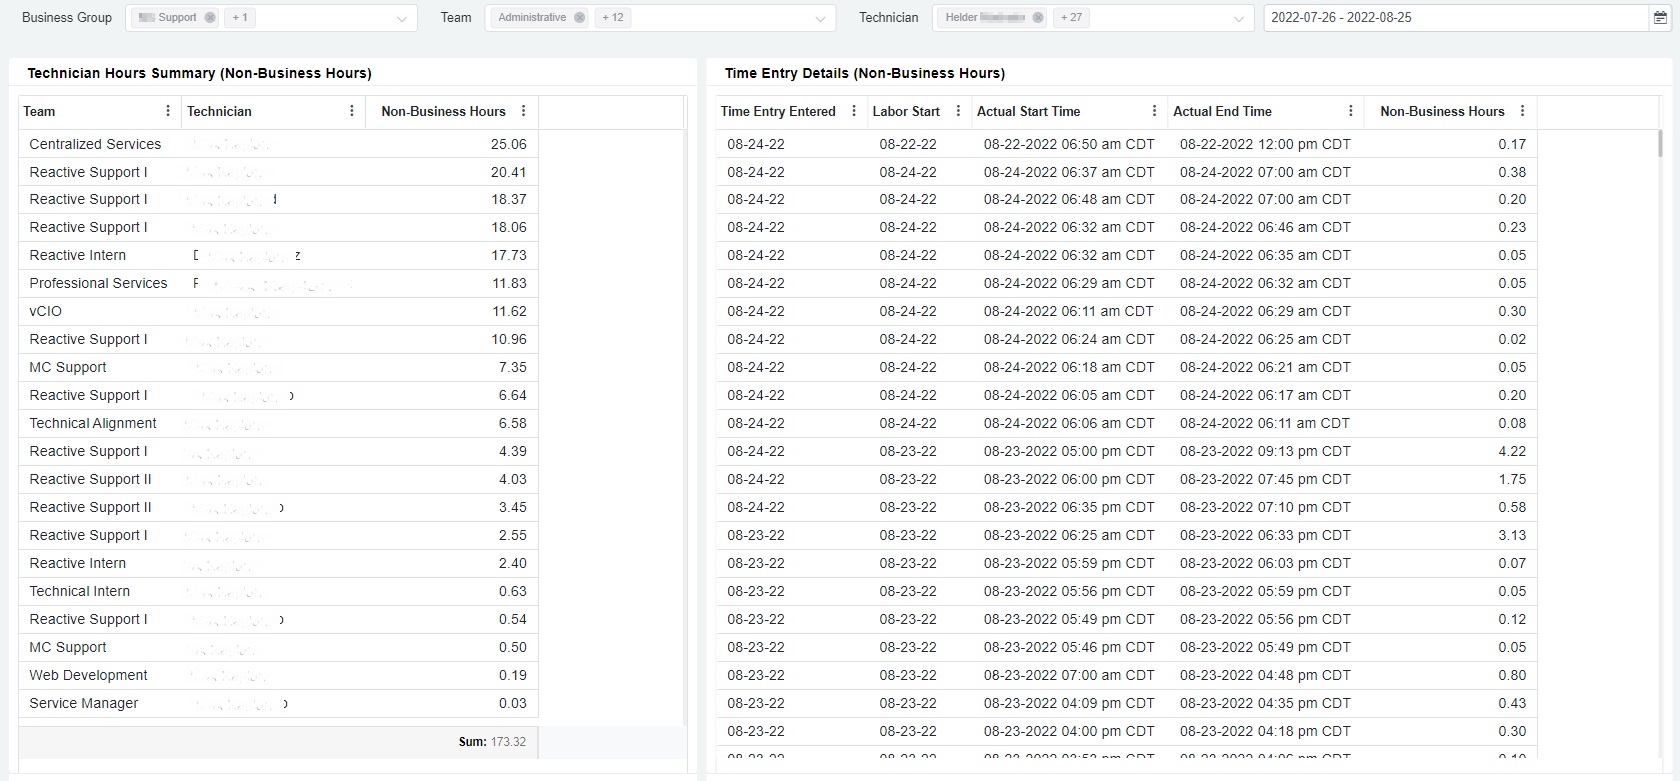Open Team column options menu in summary
The image size is (1680, 781).
coord(168,111)
